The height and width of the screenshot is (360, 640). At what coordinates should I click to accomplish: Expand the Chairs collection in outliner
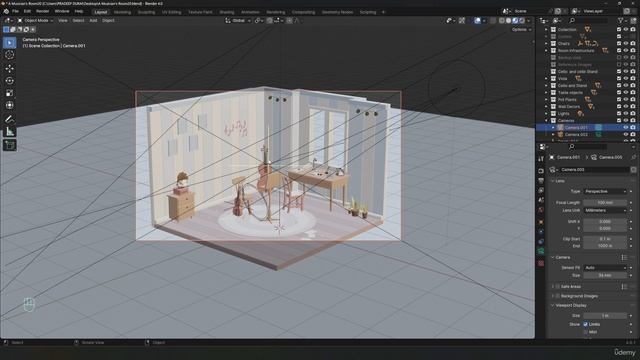(547, 43)
